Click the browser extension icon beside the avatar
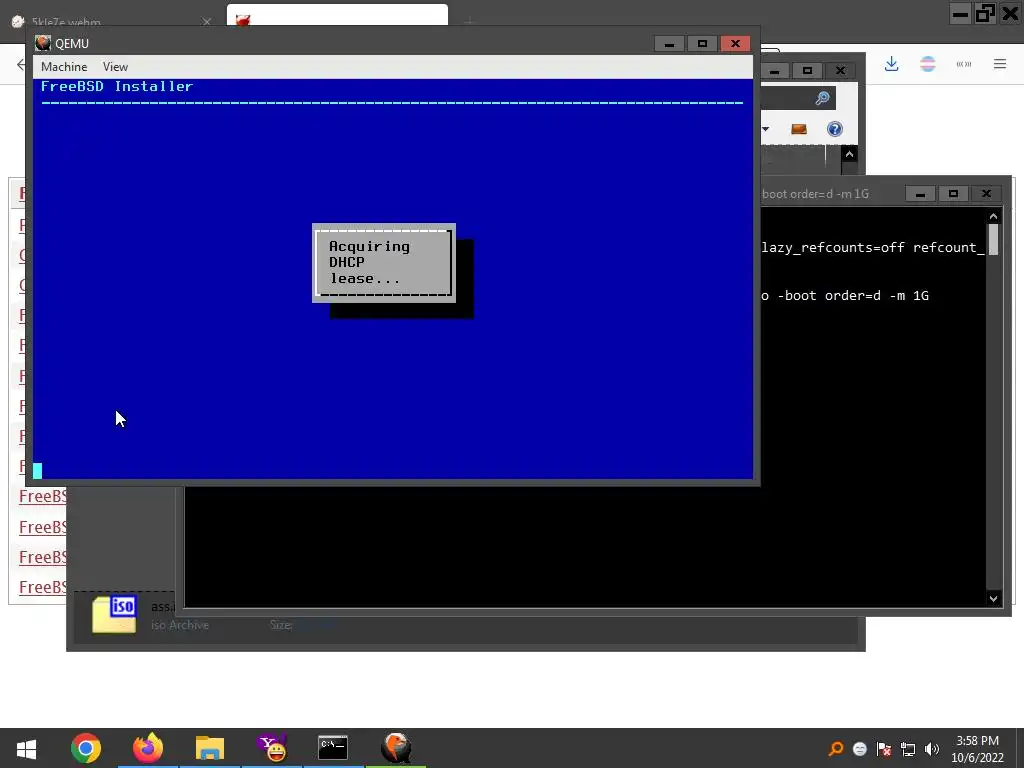Viewport: 1024px width, 768px height. coord(964,64)
